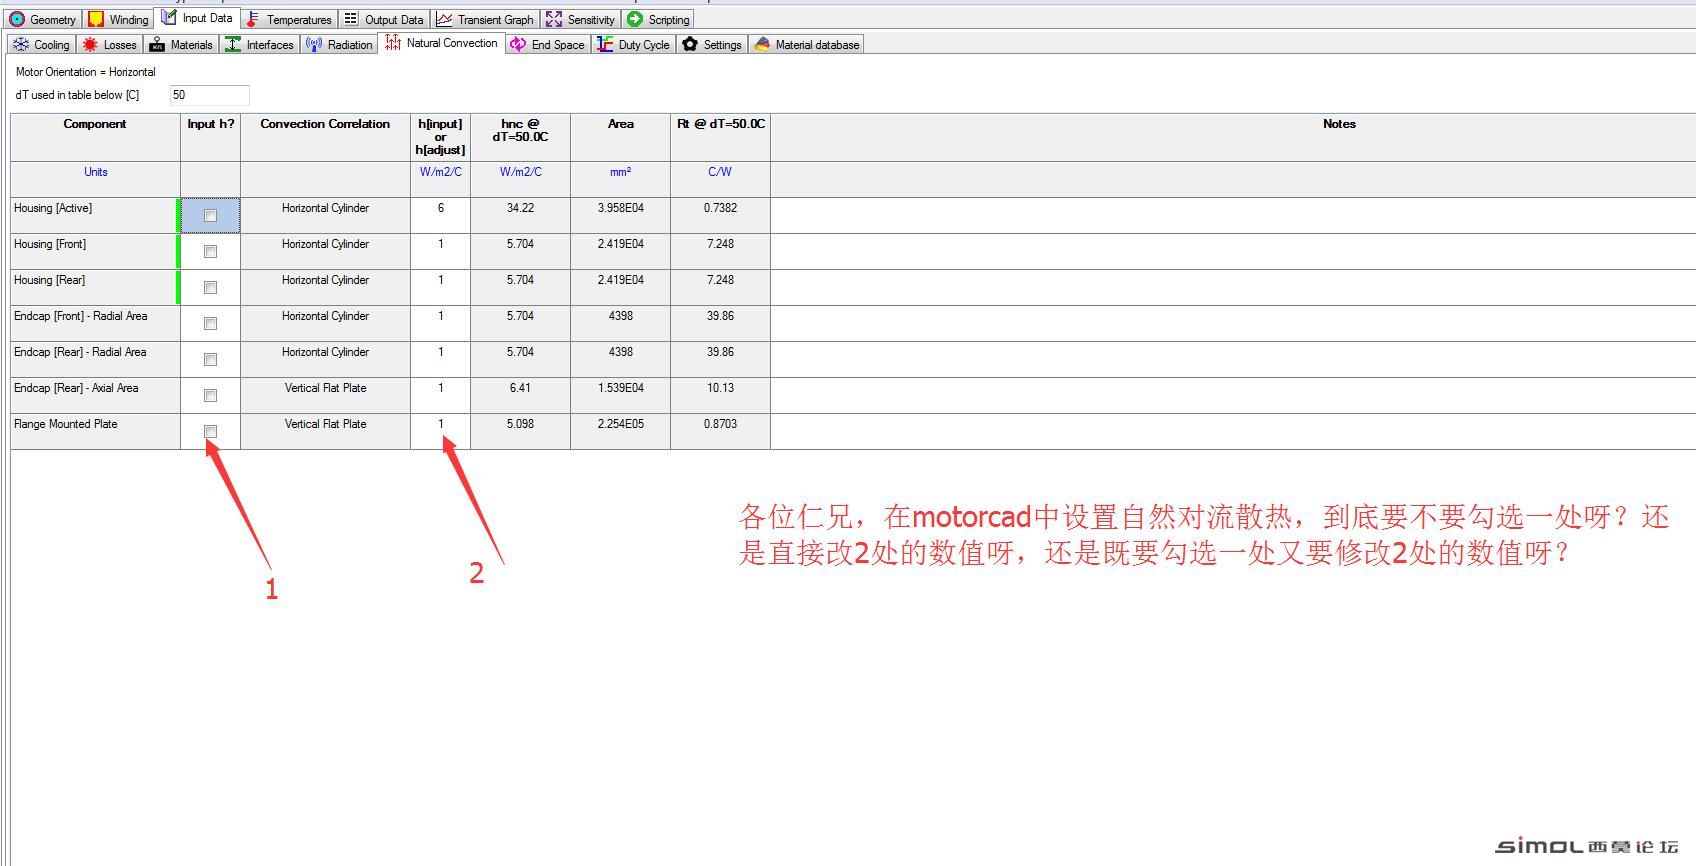
Task: Click the Rt value 10.13
Action: pos(720,388)
